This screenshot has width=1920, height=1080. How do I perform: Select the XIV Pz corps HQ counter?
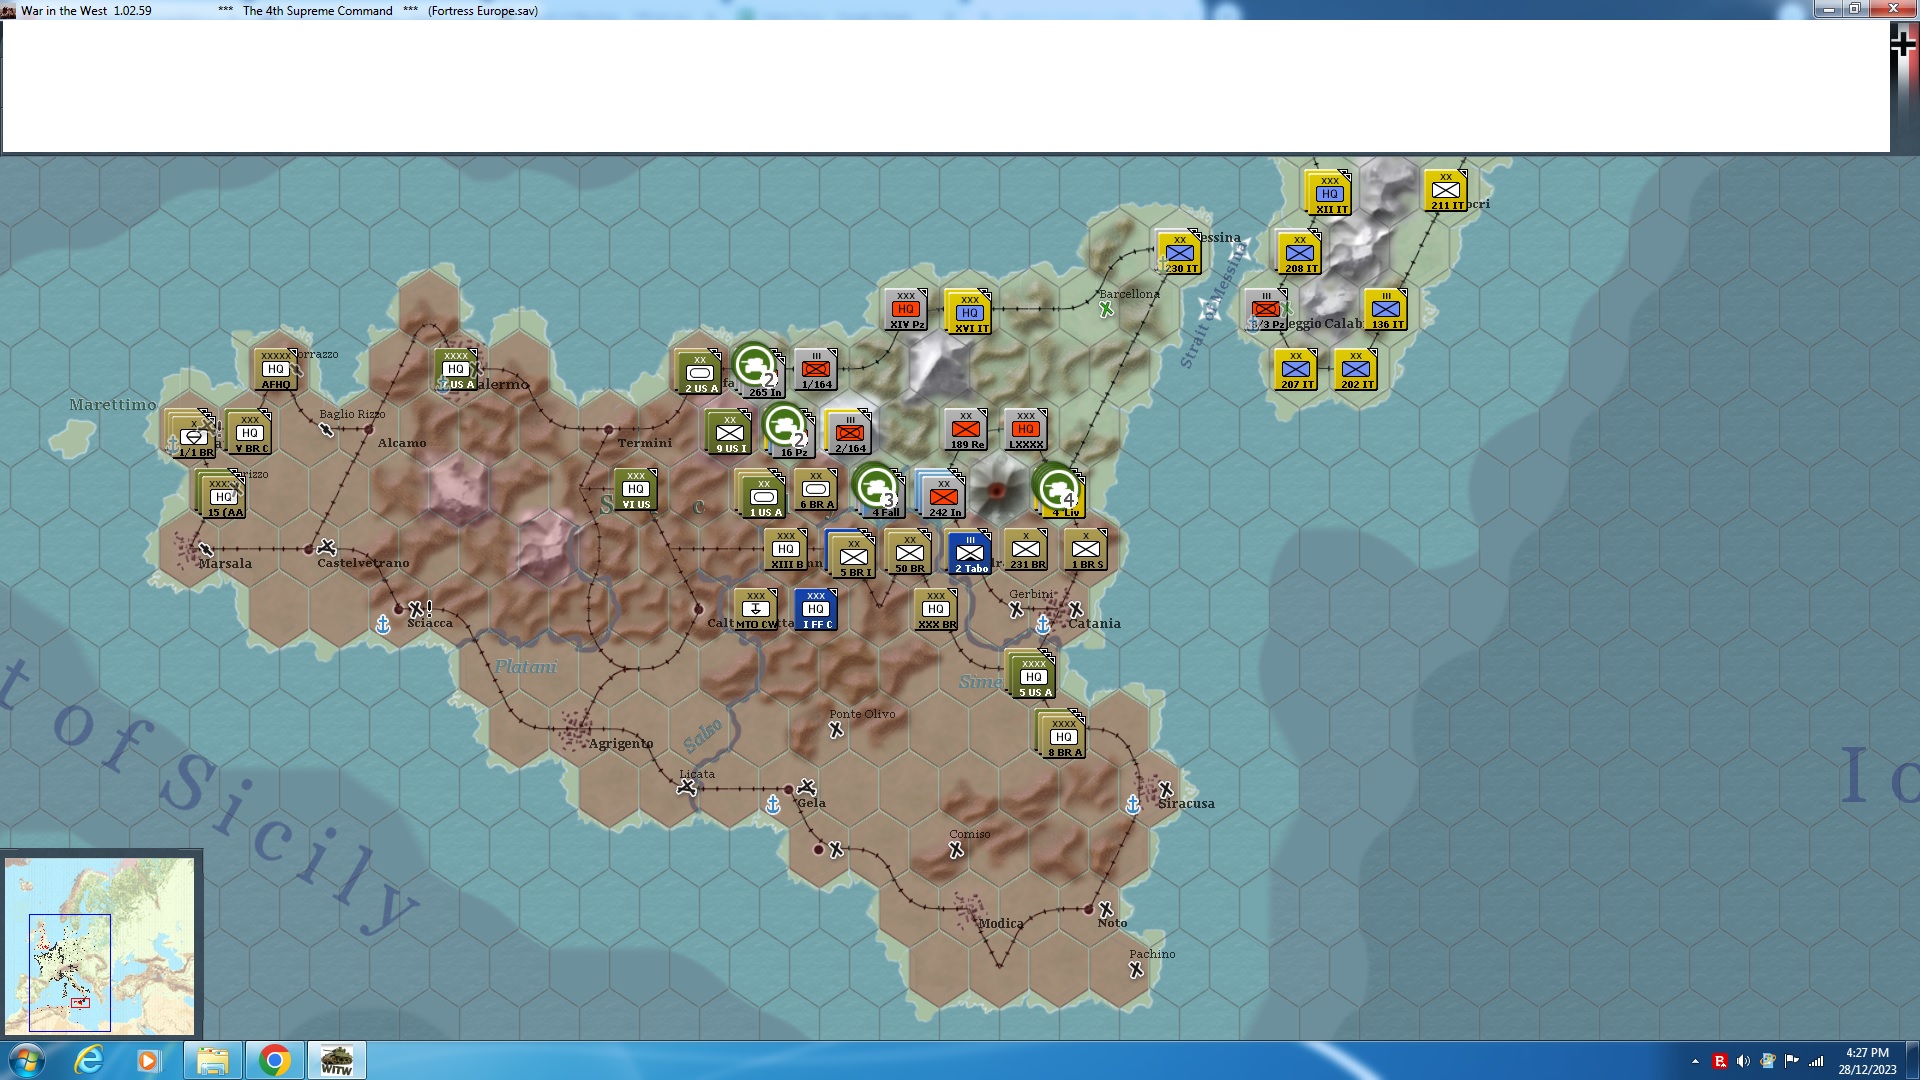(x=906, y=310)
